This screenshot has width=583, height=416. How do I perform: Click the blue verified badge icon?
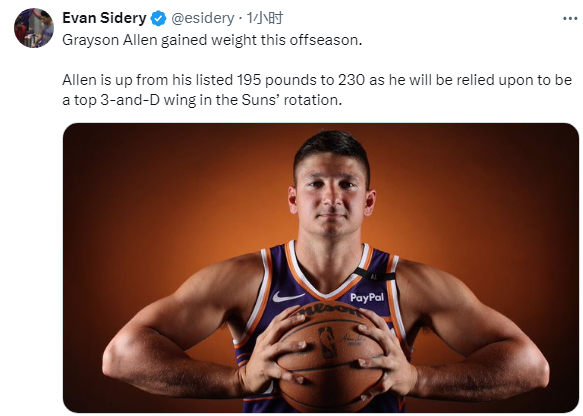coord(158,18)
